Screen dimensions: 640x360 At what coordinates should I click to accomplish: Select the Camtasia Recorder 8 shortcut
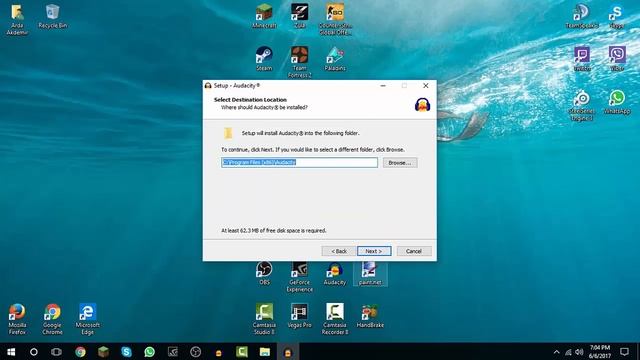click(335, 319)
